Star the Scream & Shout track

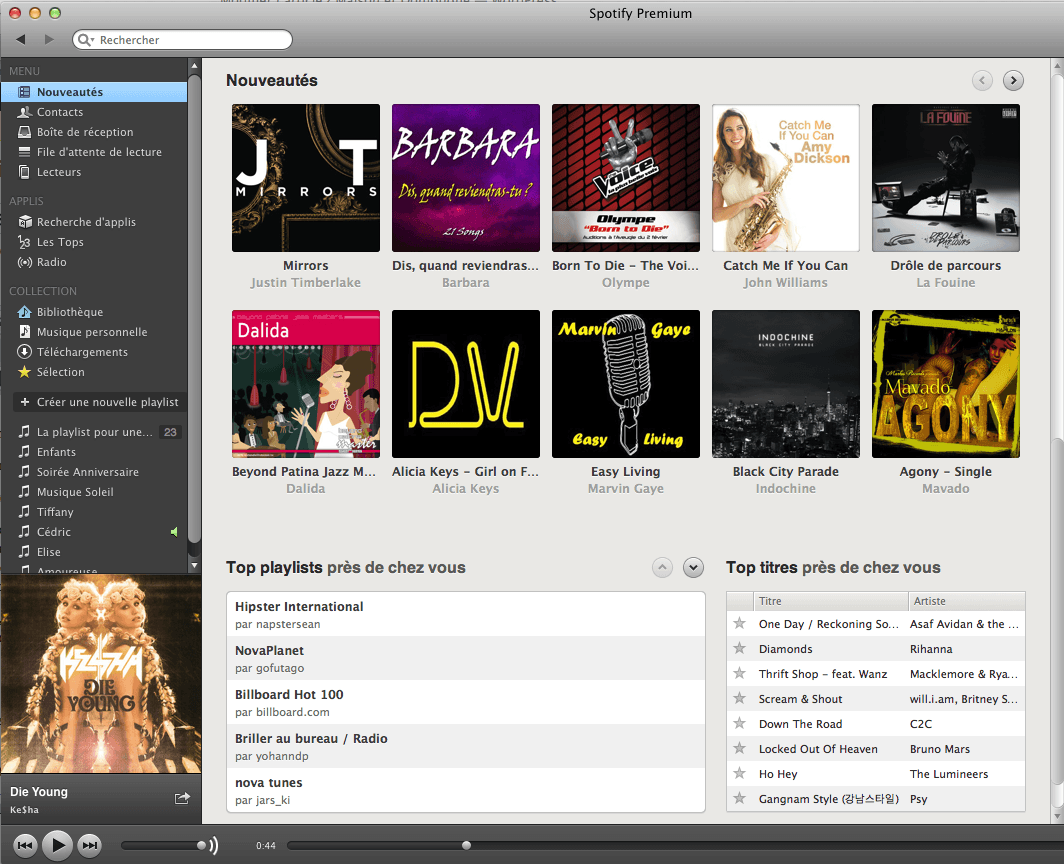[x=740, y=698]
